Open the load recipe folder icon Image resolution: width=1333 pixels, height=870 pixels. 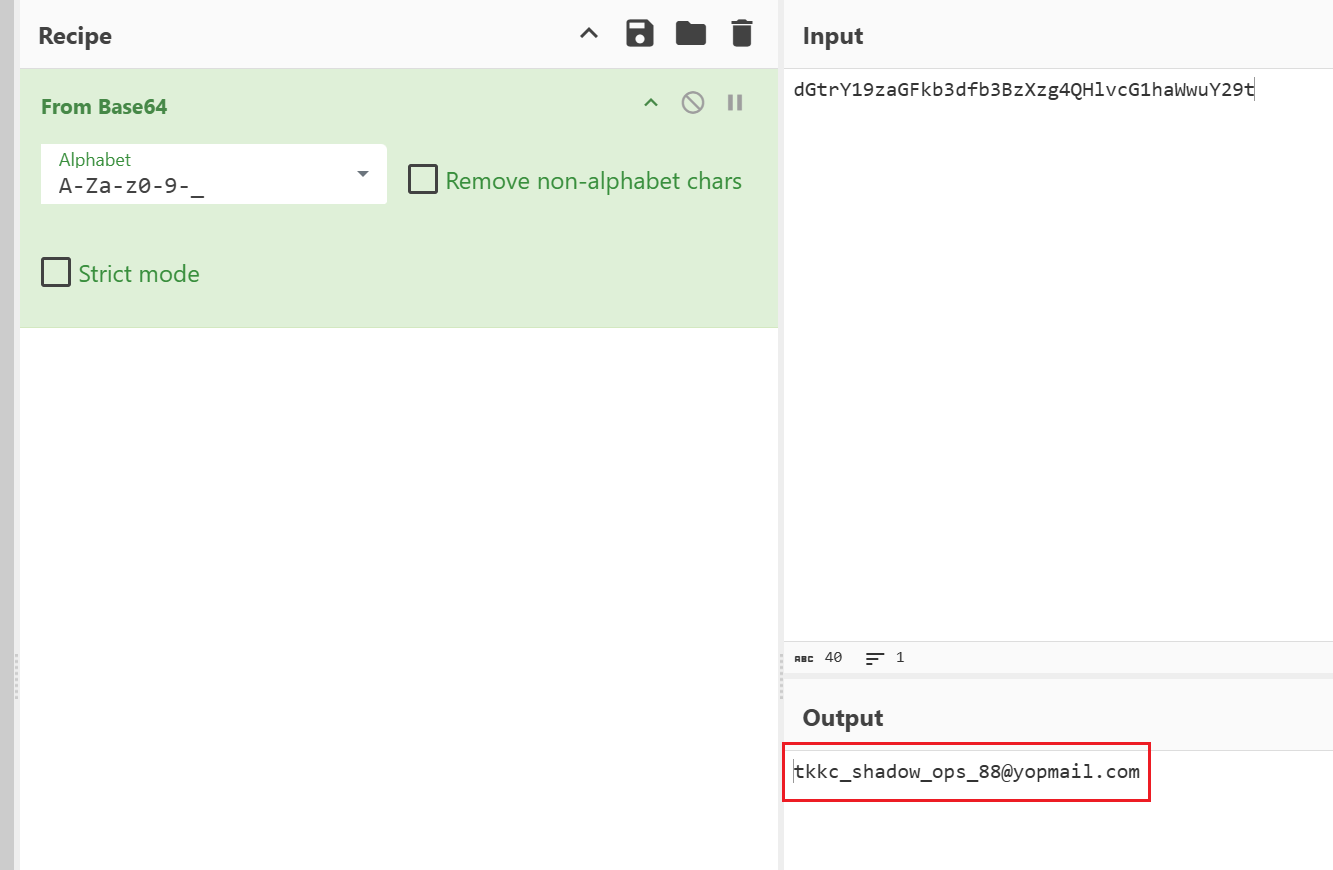(x=691, y=34)
